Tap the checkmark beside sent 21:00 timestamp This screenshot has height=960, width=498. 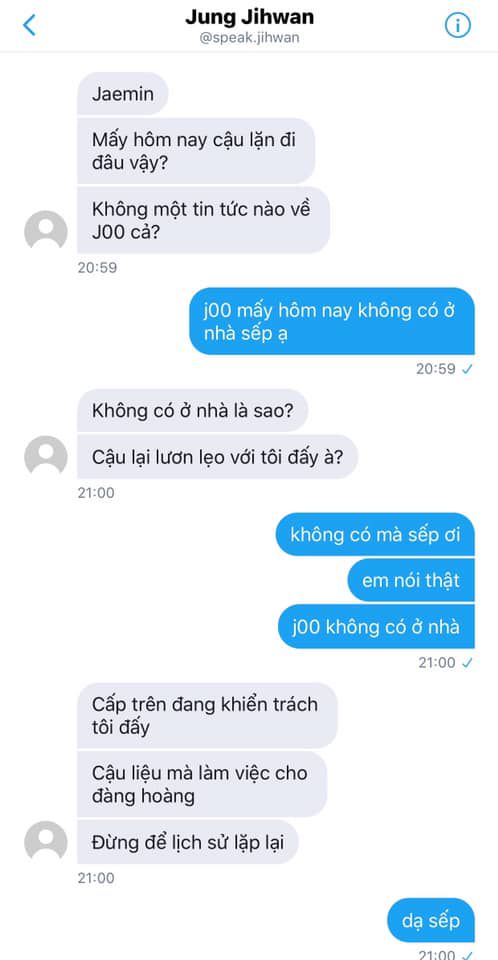pos(467,662)
